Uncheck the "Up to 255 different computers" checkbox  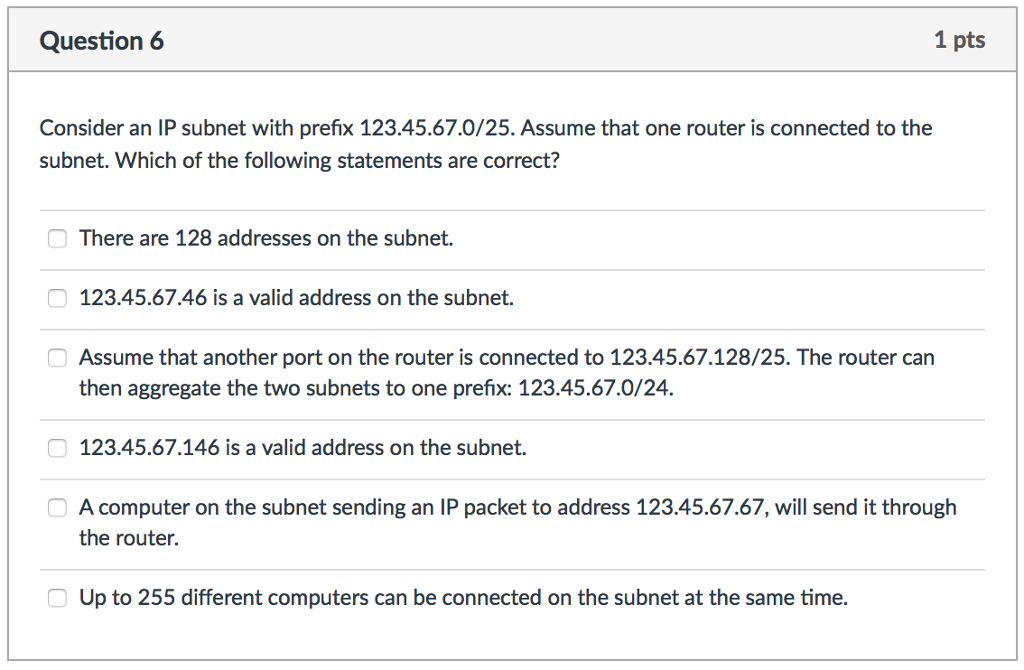57,597
